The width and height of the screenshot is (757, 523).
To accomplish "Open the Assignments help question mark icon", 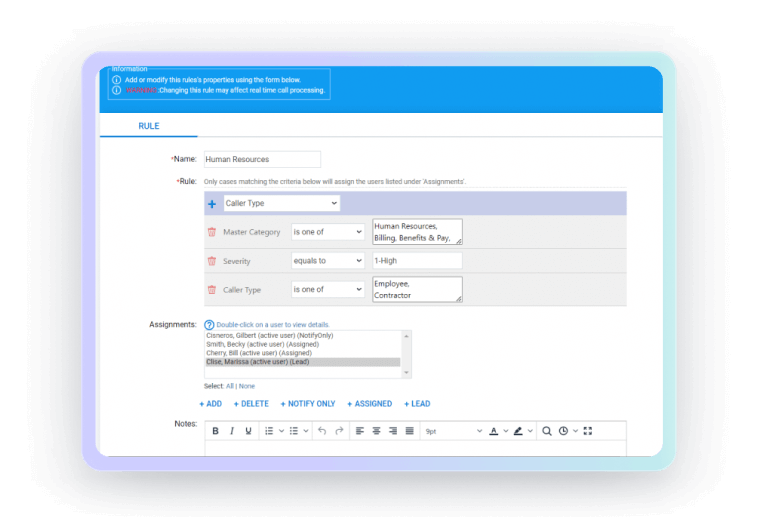I will point(209,325).
